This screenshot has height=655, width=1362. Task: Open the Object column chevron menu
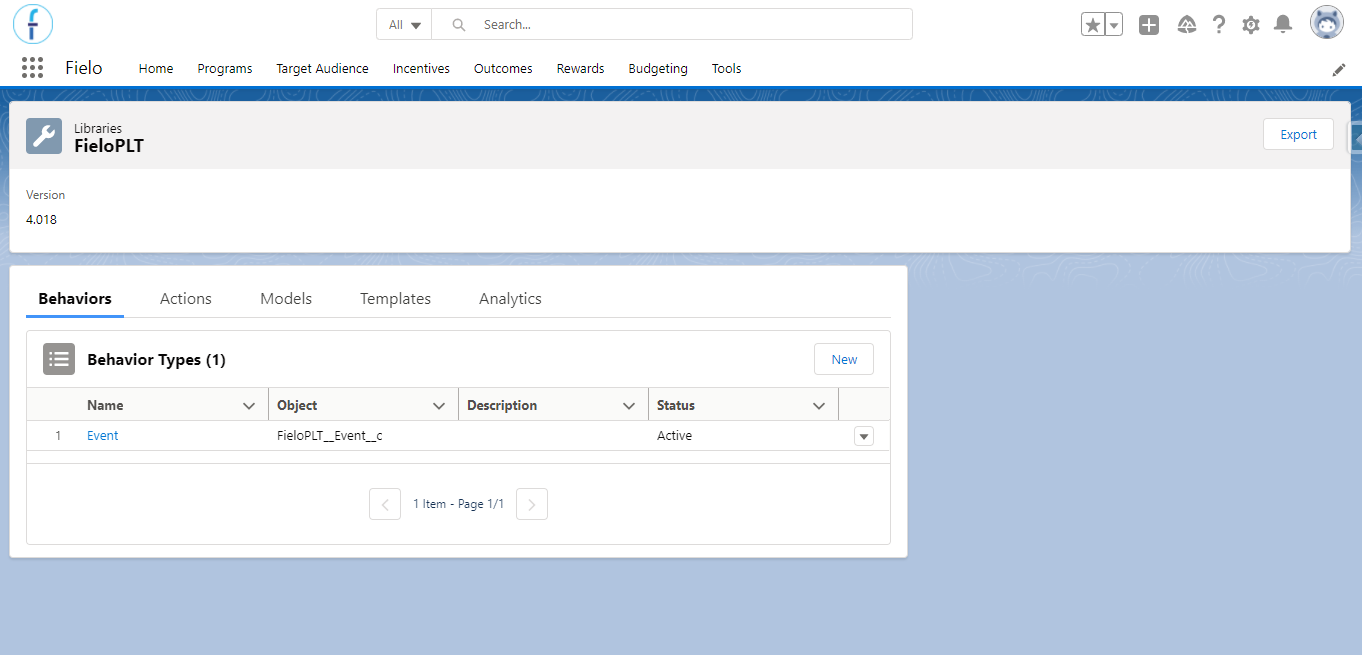(439, 406)
